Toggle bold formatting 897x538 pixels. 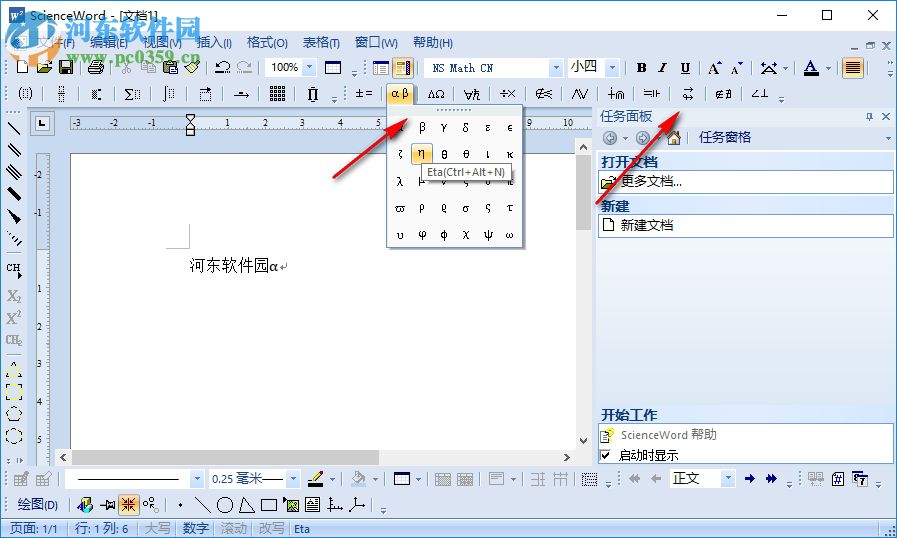(641, 68)
